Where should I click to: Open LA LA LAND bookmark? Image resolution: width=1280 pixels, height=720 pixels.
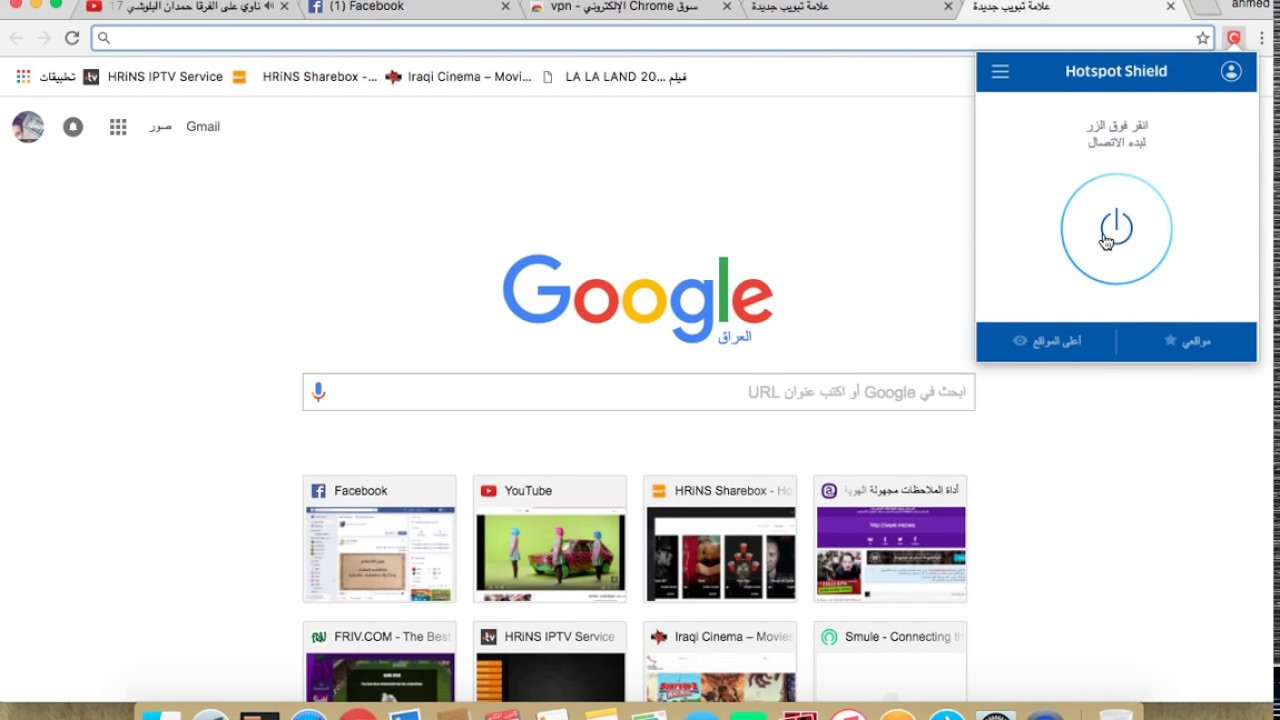[x=615, y=76]
